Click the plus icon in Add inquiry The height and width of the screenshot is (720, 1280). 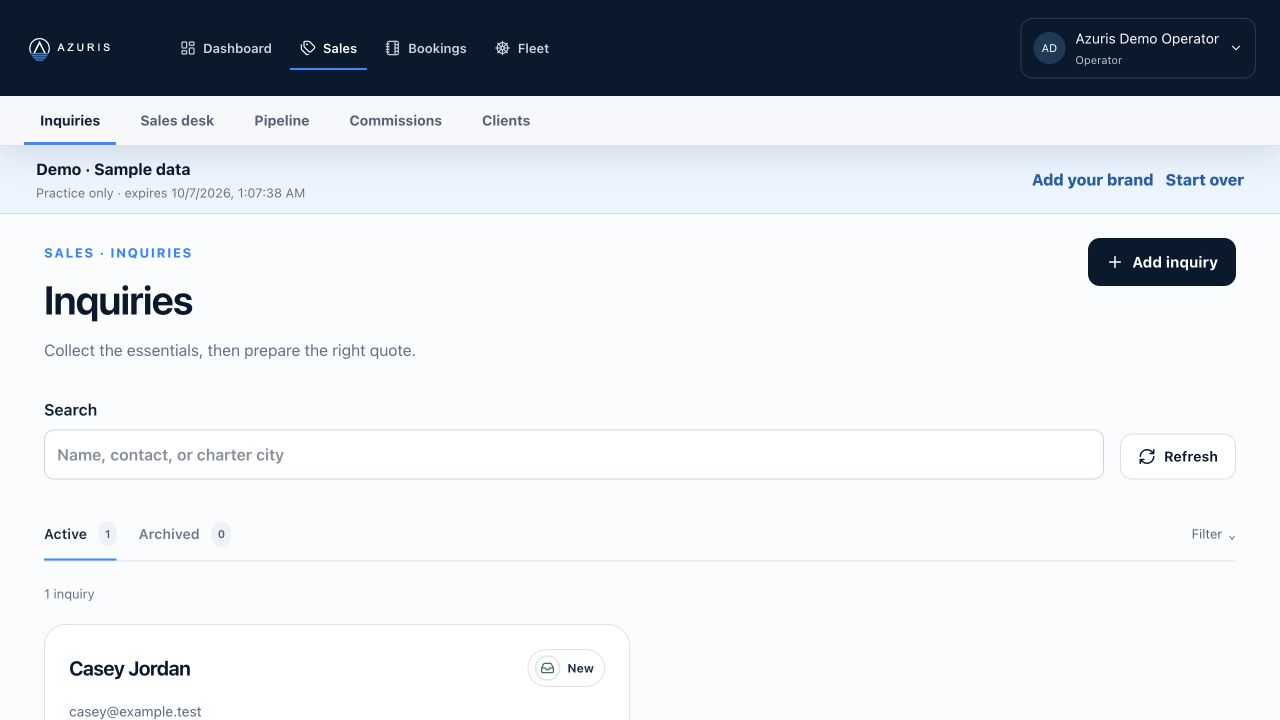tap(1115, 262)
